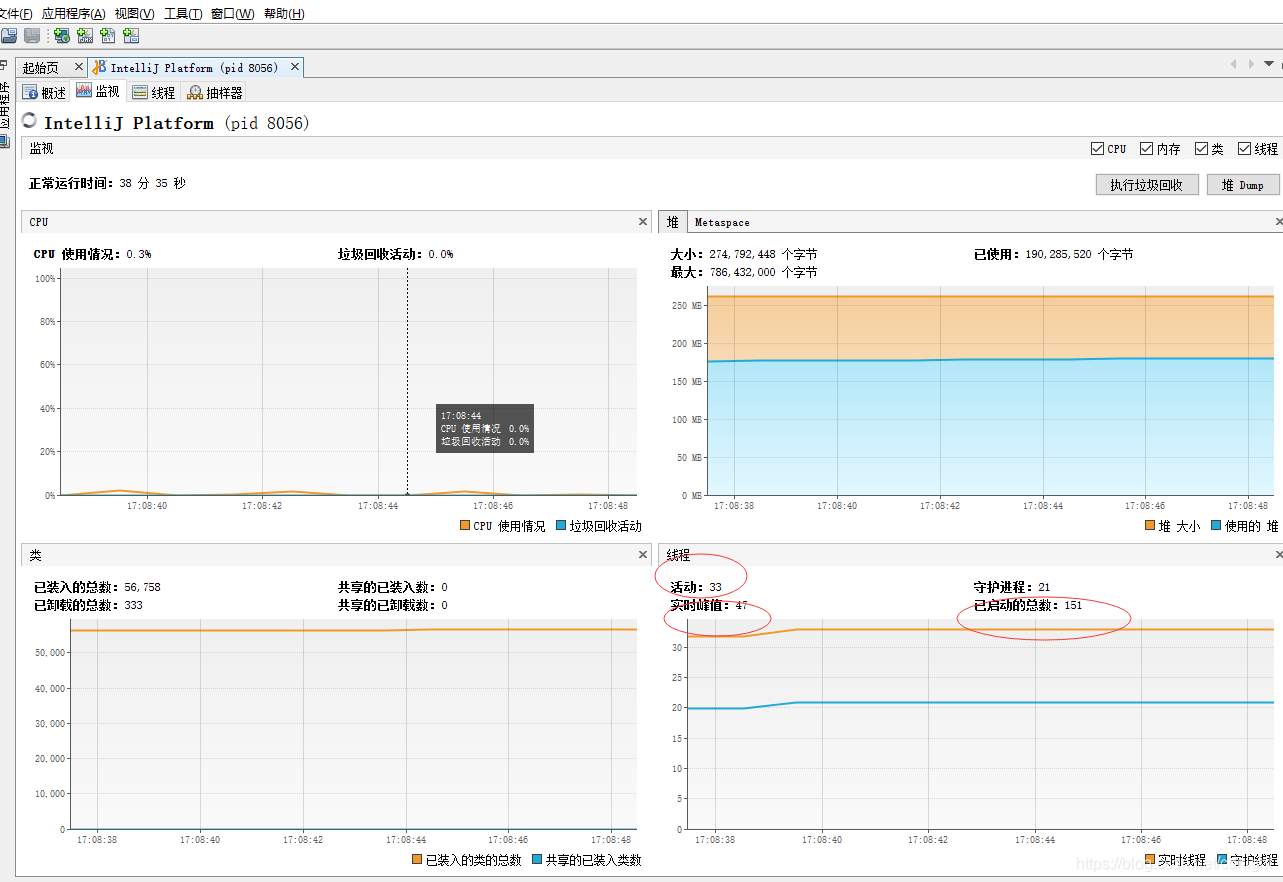This screenshot has height=882, width=1283.
Task: Switch to the 概述 overview tab
Action: [x=44, y=92]
